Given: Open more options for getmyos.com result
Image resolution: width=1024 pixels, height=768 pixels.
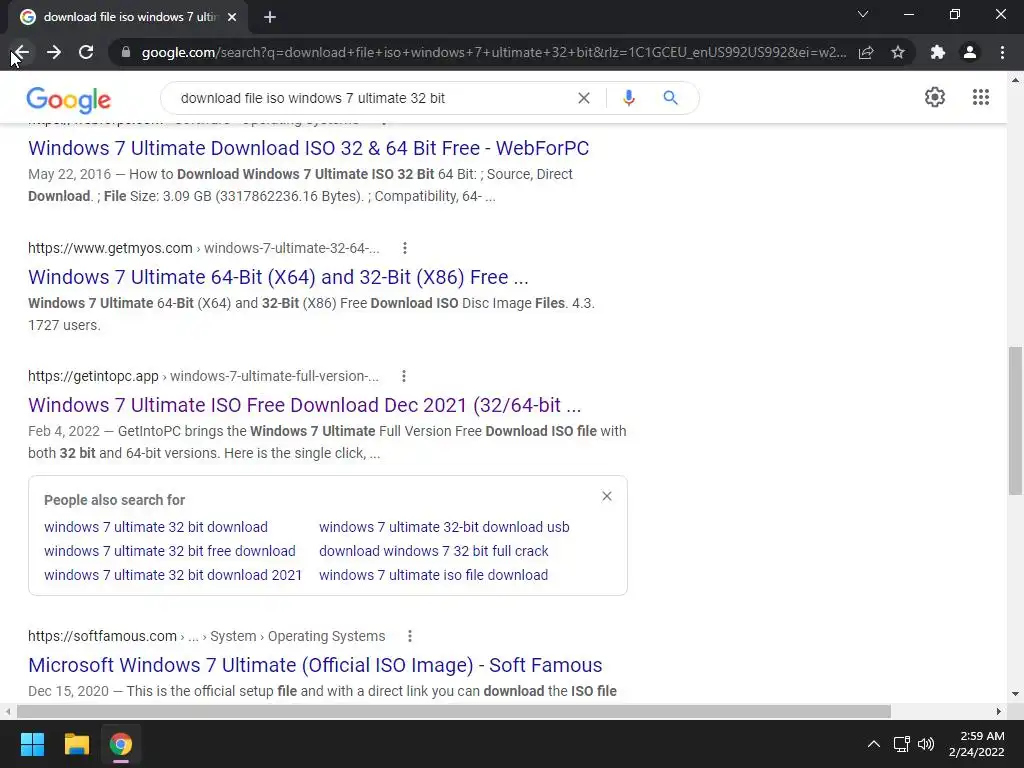Looking at the screenshot, I should click(x=405, y=248).
